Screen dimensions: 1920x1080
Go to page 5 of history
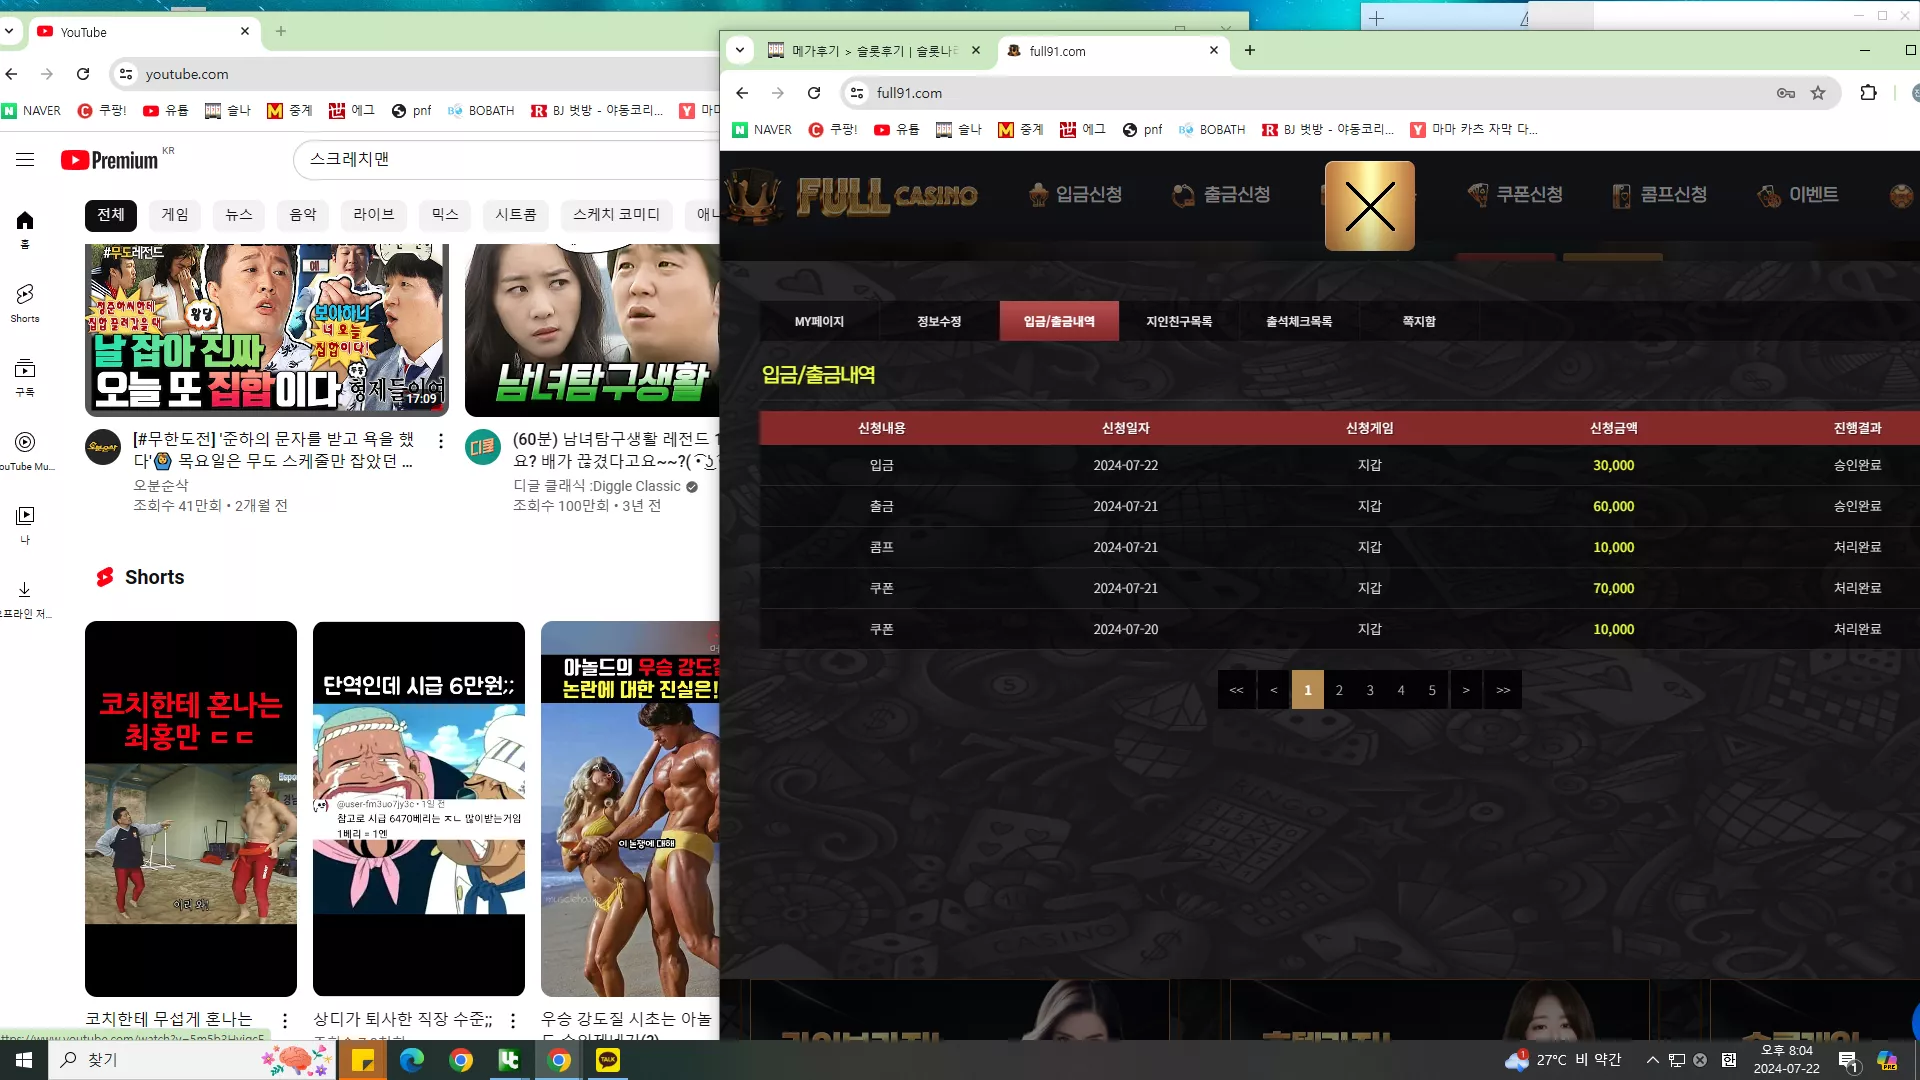tap(1432, 690)
